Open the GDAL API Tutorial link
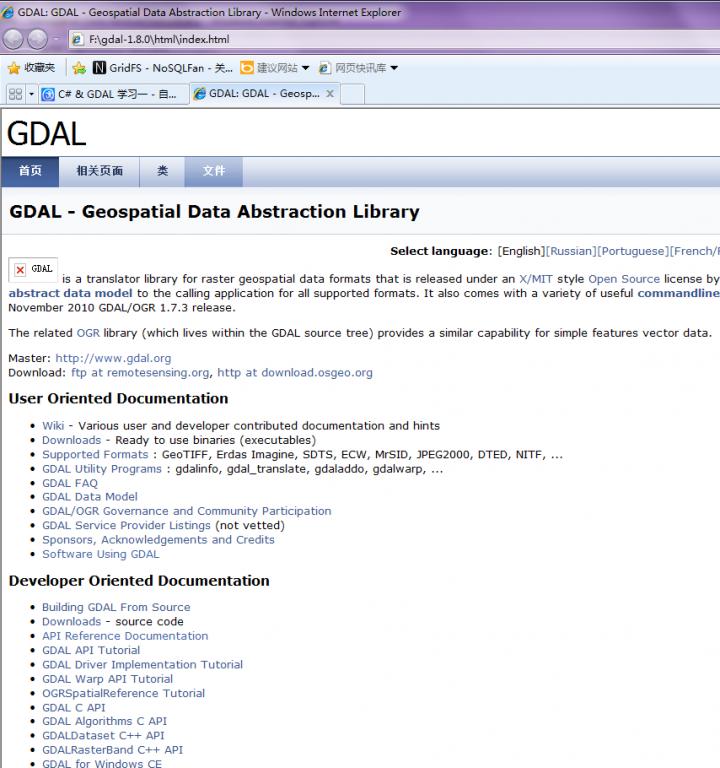Viewport: 720px width, 768px height. tap(91, 650)
